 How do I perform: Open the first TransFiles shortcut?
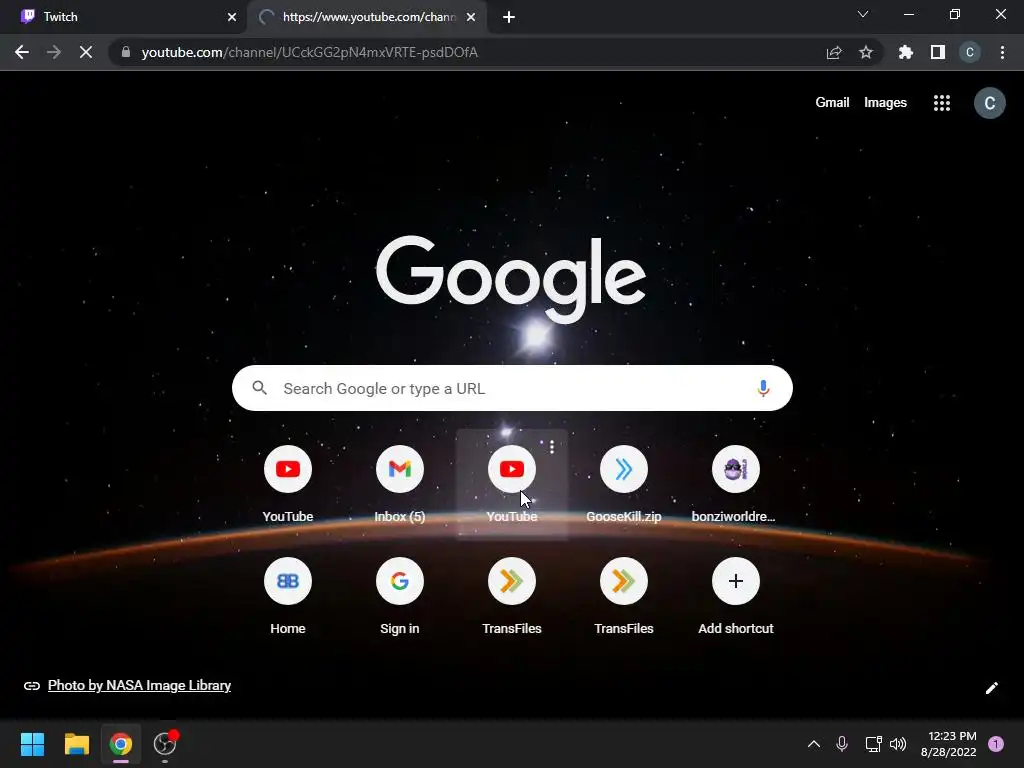tap(512, 596)
